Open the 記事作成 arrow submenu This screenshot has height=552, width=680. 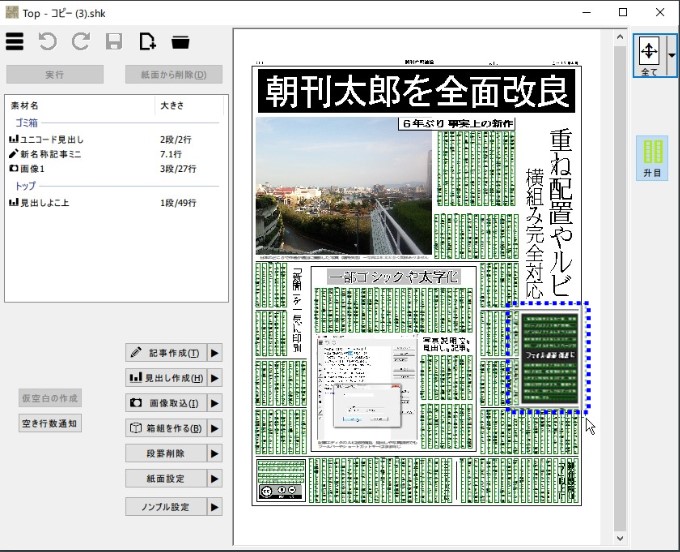coord(215,353)
